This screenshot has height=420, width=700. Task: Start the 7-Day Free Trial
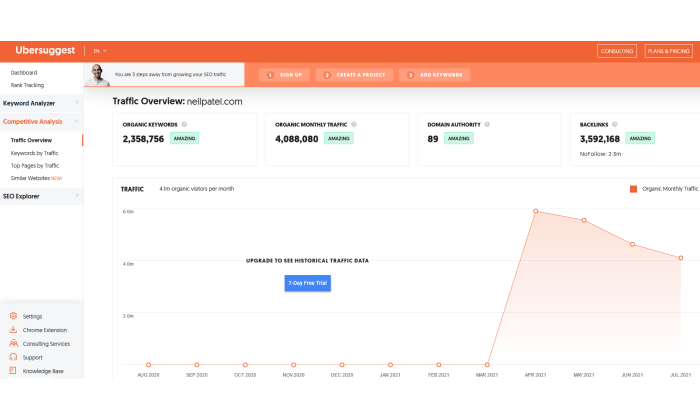click(x=308, y=283)
